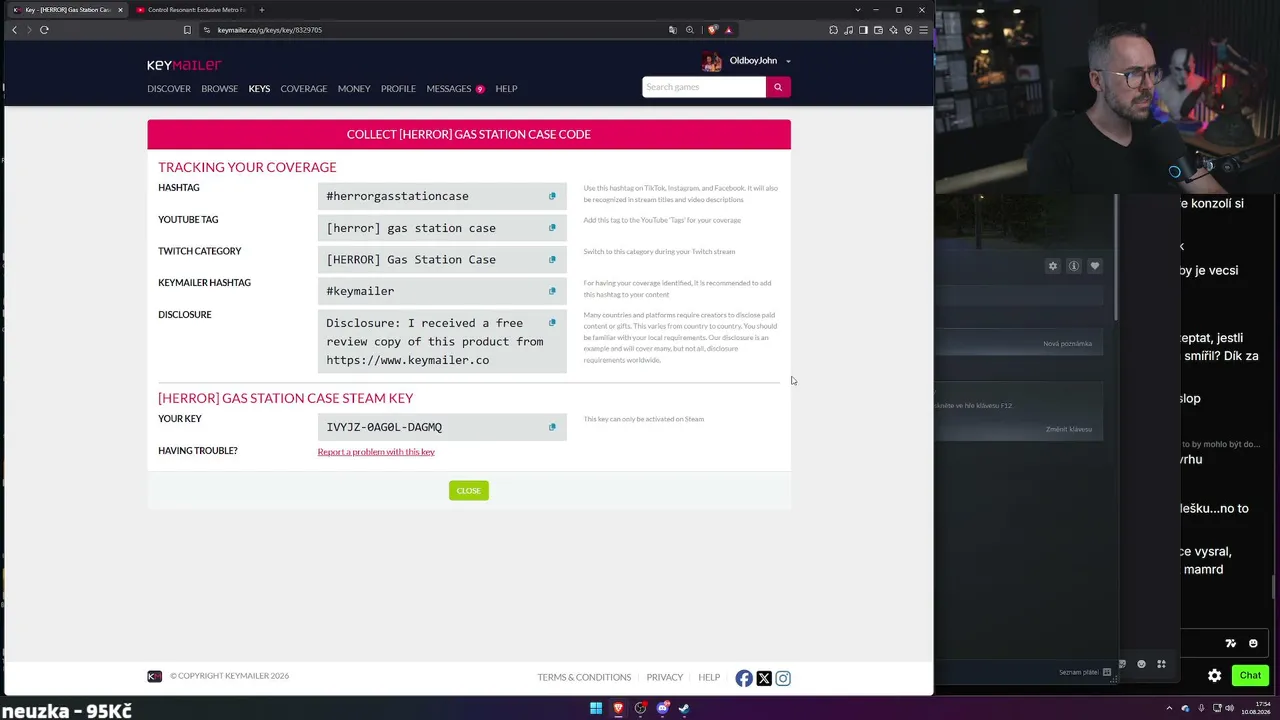Copy the #keymailer hashtag
Viewport: 1280px width, 720px height.
click(x=552, y=291)
